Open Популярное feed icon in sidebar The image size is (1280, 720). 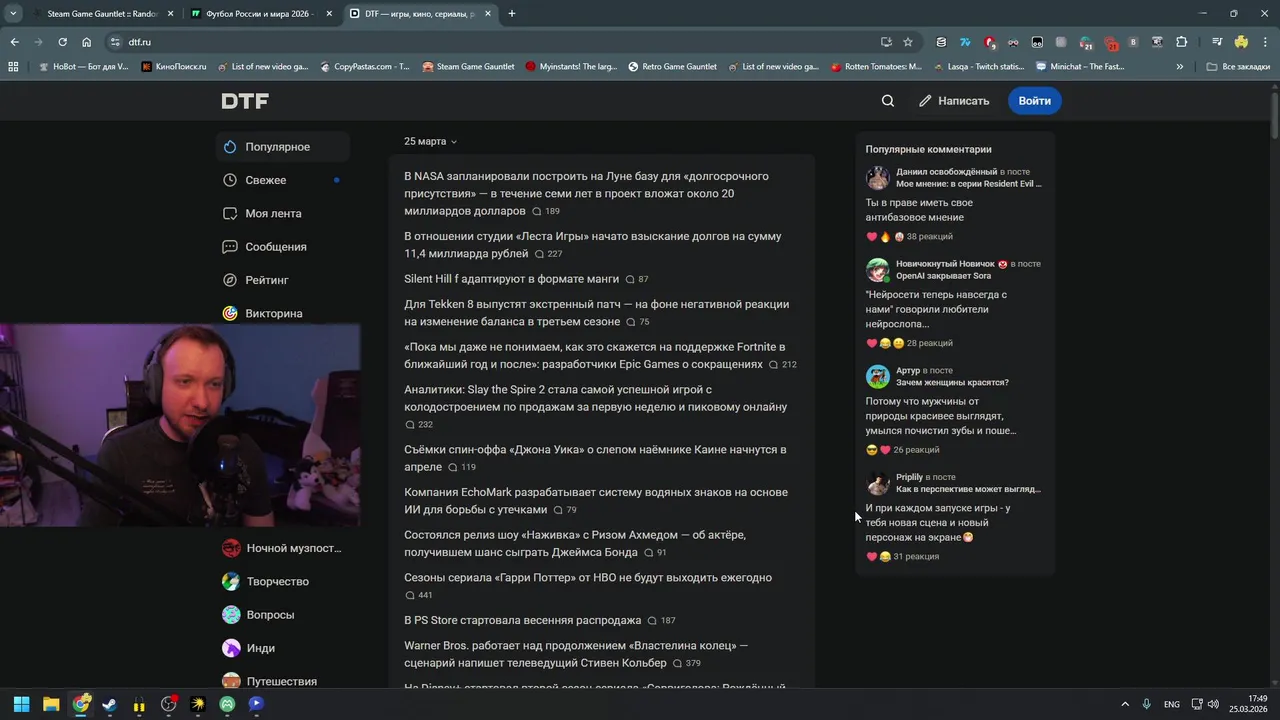coord(230,147)
